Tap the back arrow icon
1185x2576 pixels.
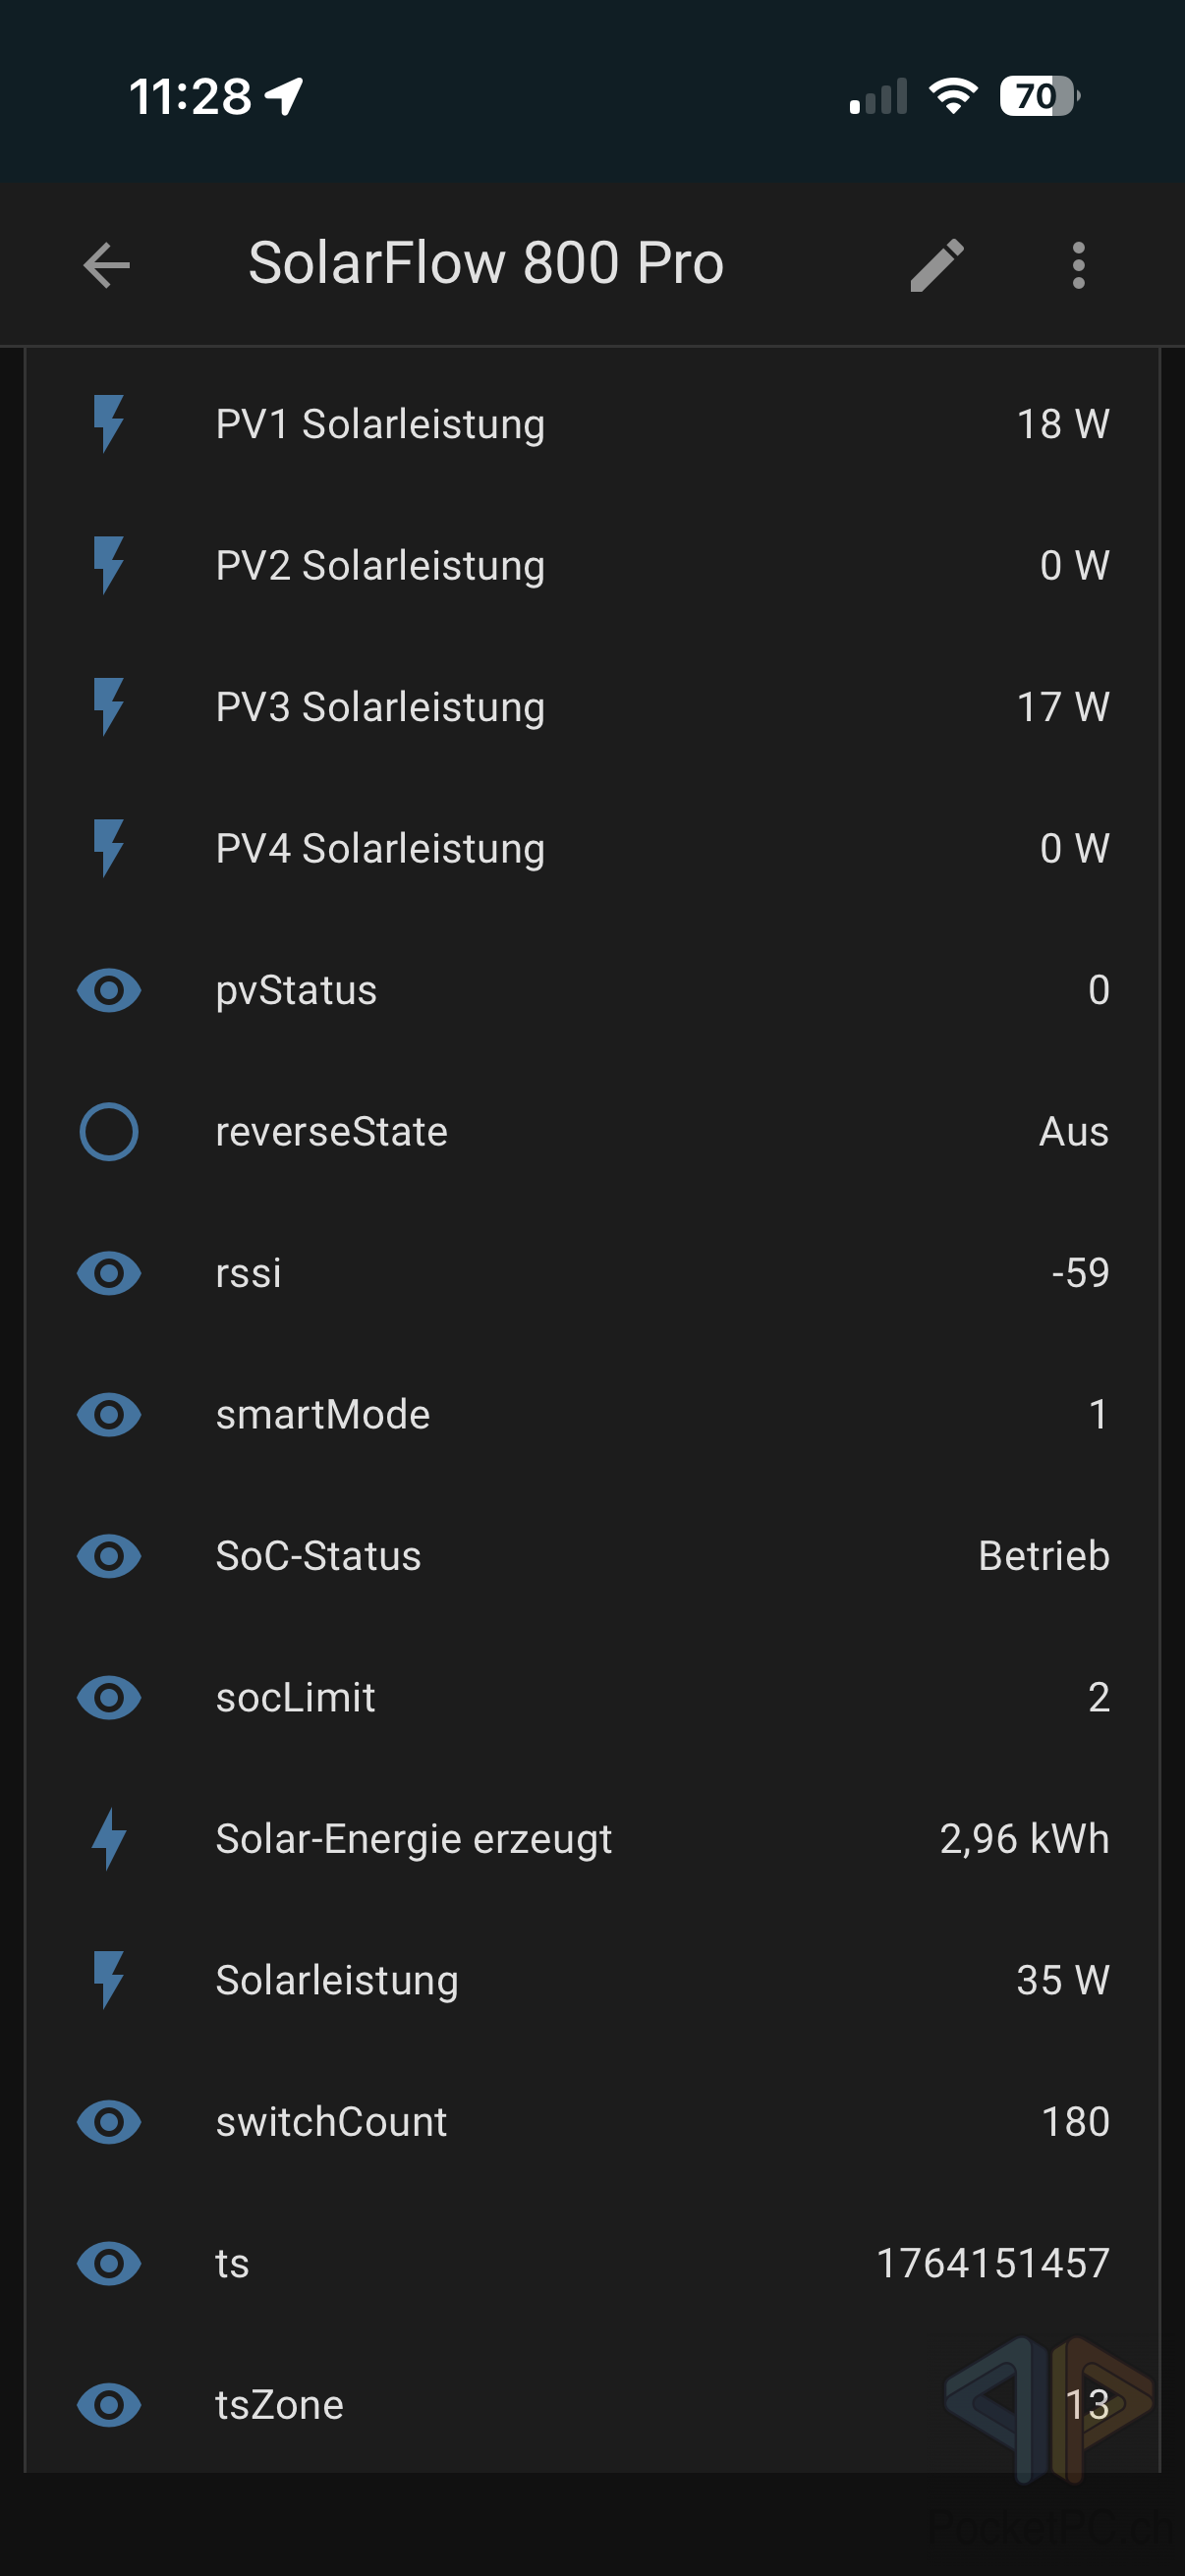107,266
